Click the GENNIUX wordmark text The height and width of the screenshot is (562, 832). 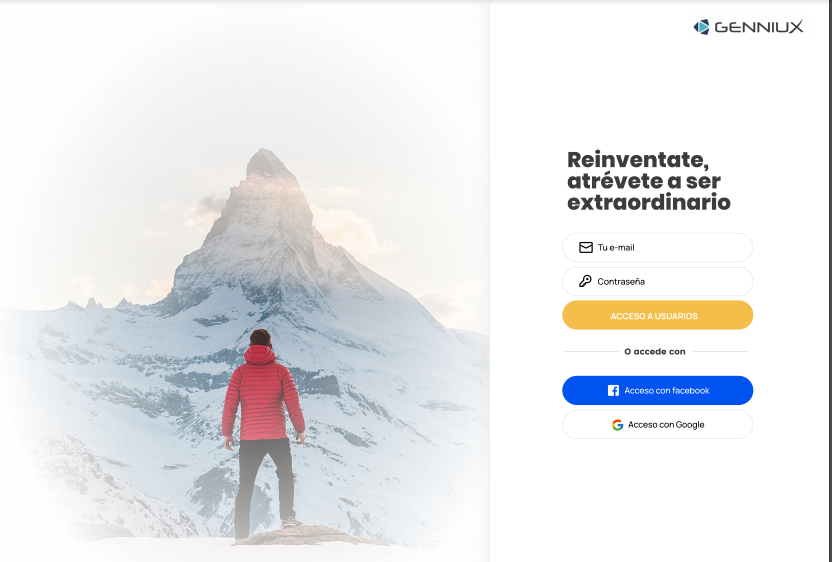click(759, 27)
